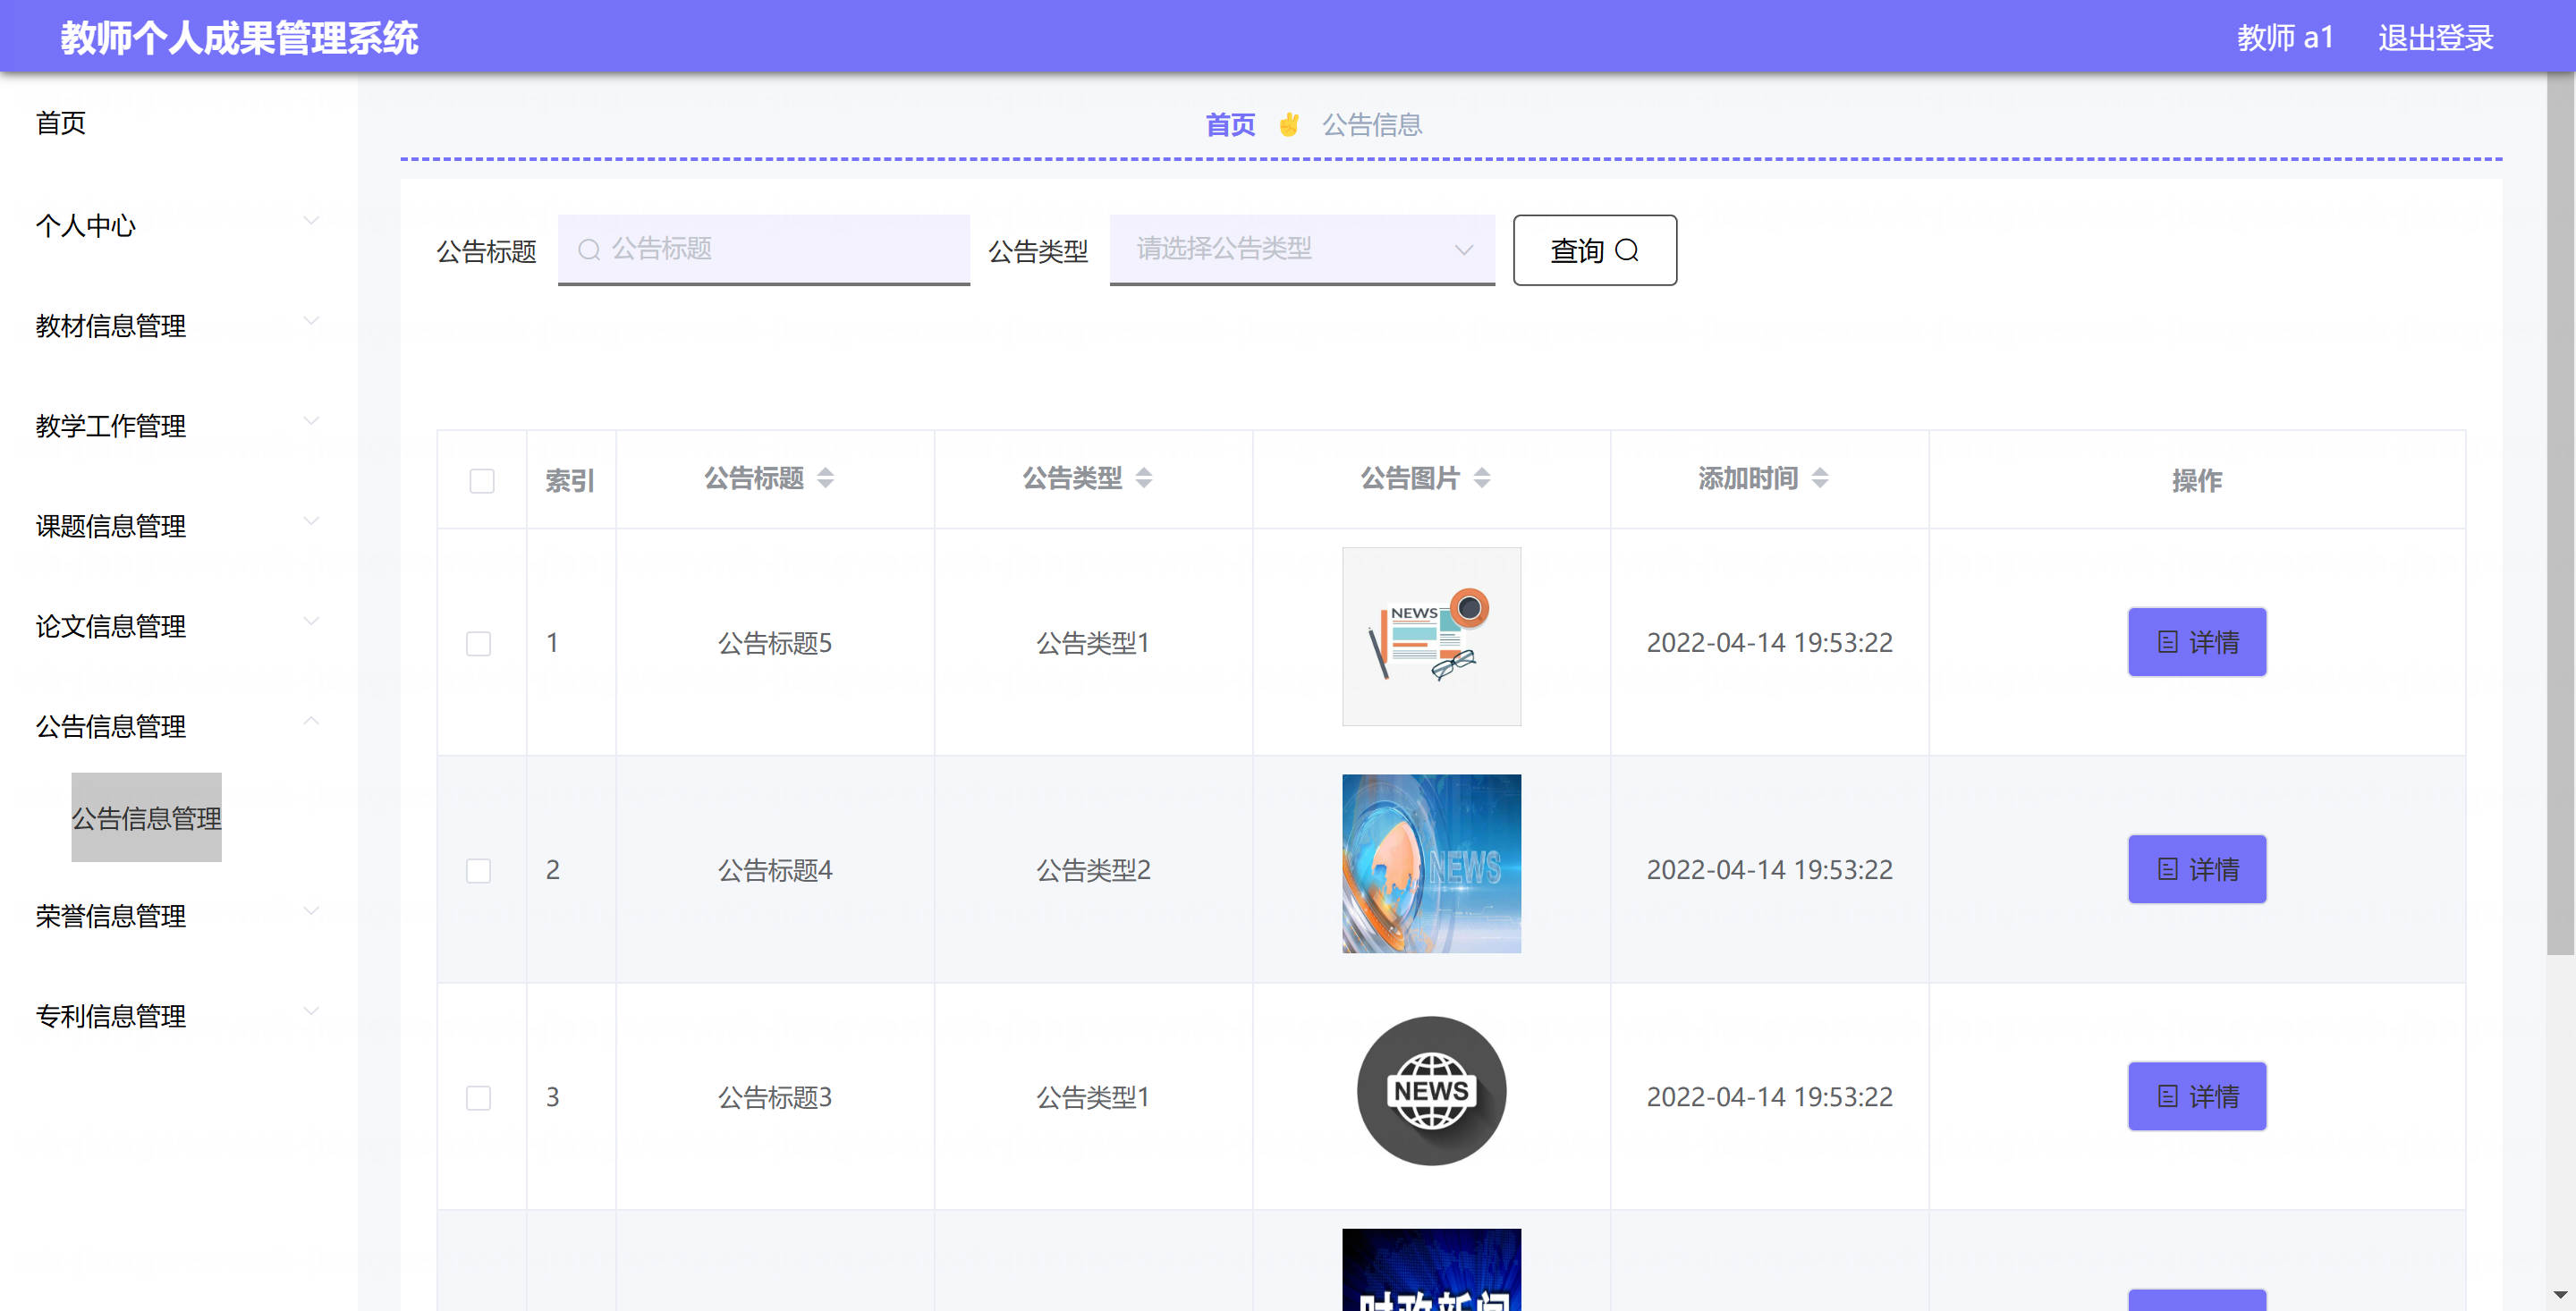2576x1311 pixels.
Task: Expand the 课题信息管理 sidebar menu
Action: click(178, 525)
